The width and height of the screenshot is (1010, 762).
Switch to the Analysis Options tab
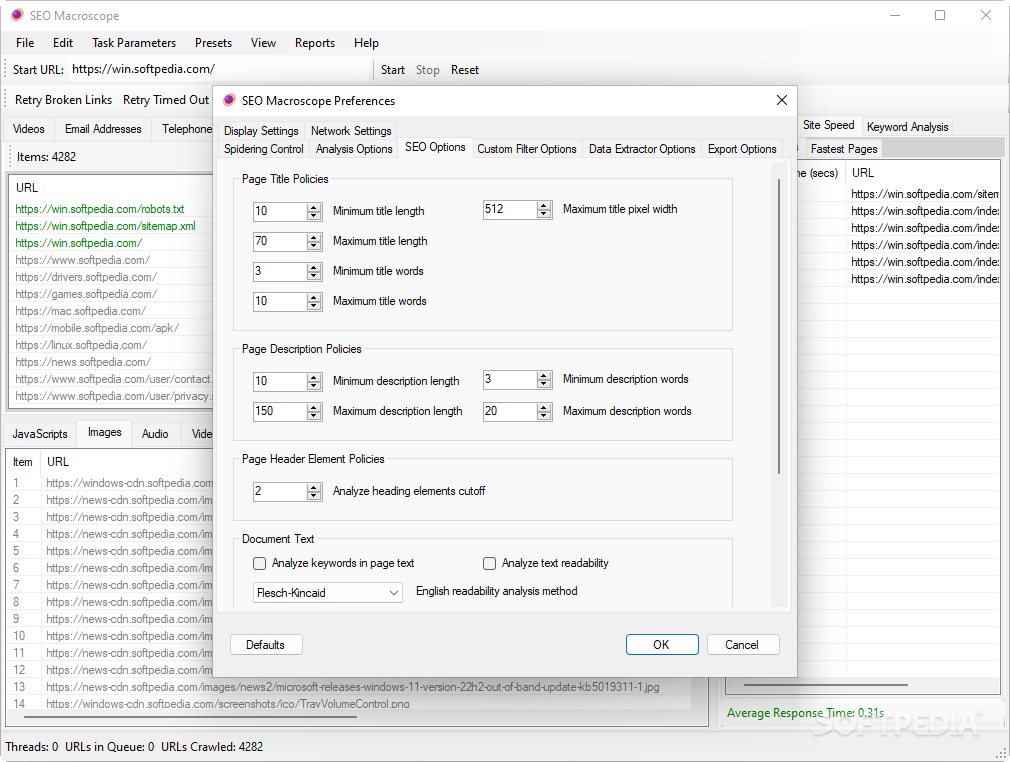coord(354,149)
